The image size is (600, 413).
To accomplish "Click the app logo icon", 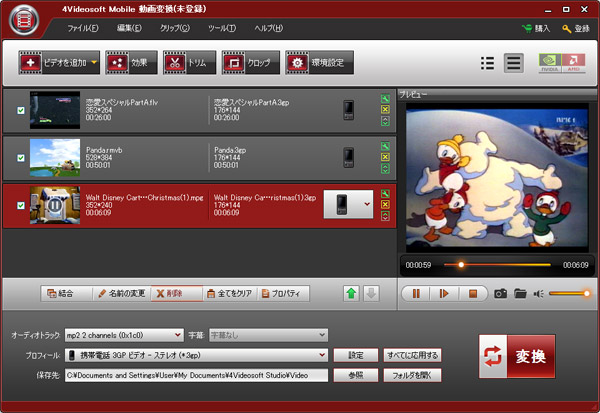I will tap(24, 20).
